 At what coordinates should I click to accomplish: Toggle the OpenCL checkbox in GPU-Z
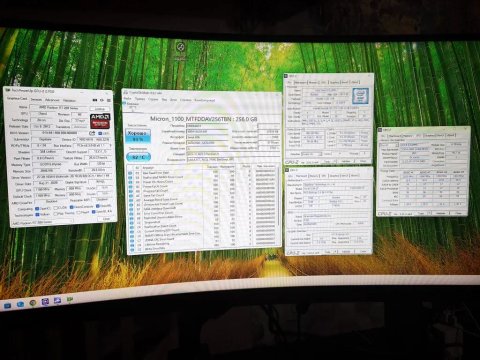[x=37, y=209]
